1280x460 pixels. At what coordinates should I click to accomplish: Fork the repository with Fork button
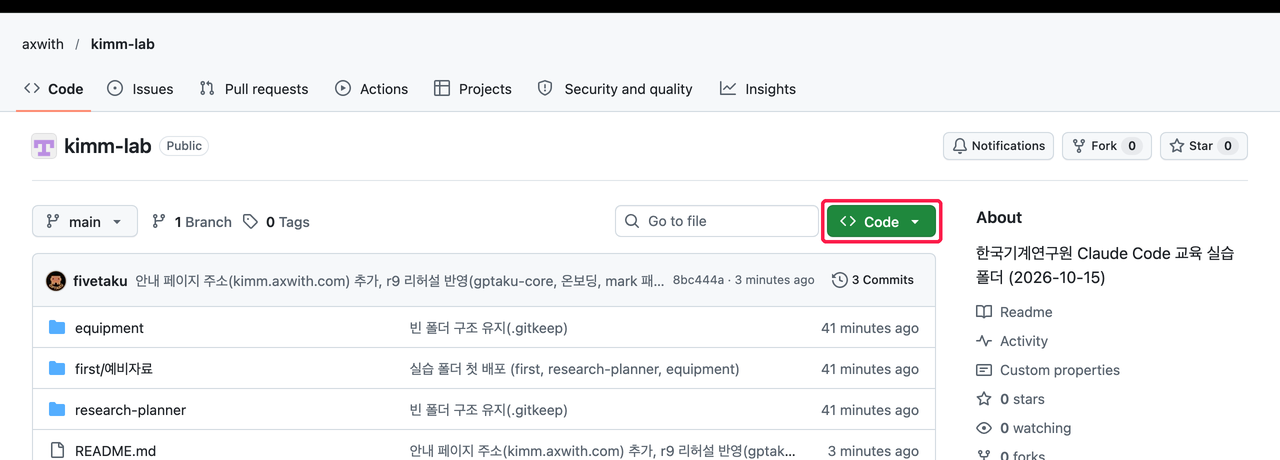click(x=1107, y=146)
